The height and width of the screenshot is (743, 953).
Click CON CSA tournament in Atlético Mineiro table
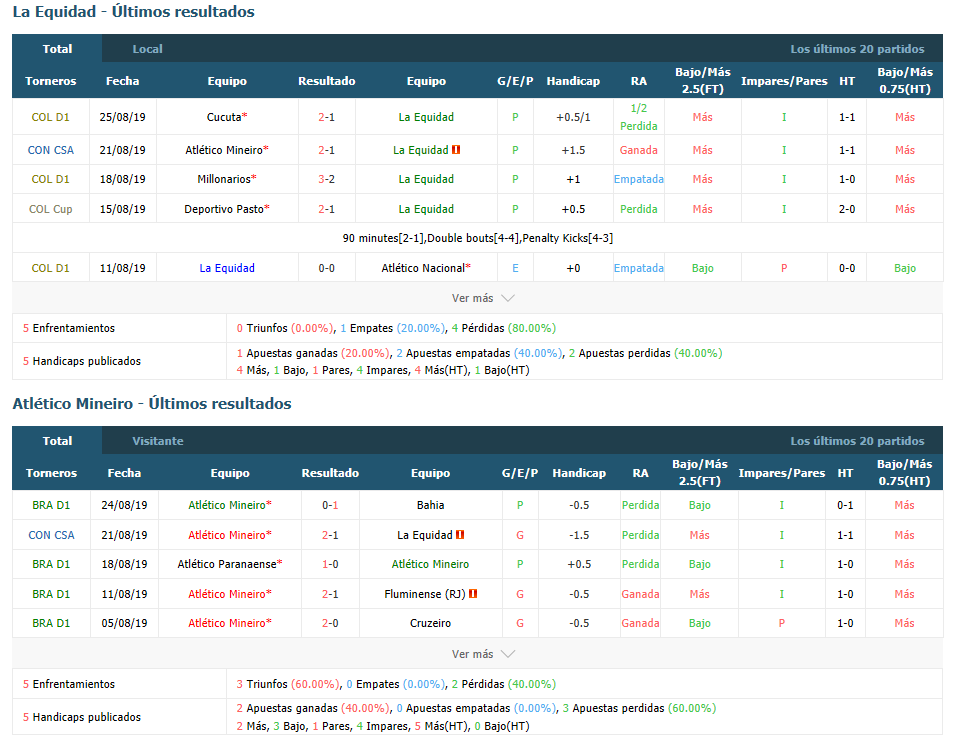coord(51,534)
